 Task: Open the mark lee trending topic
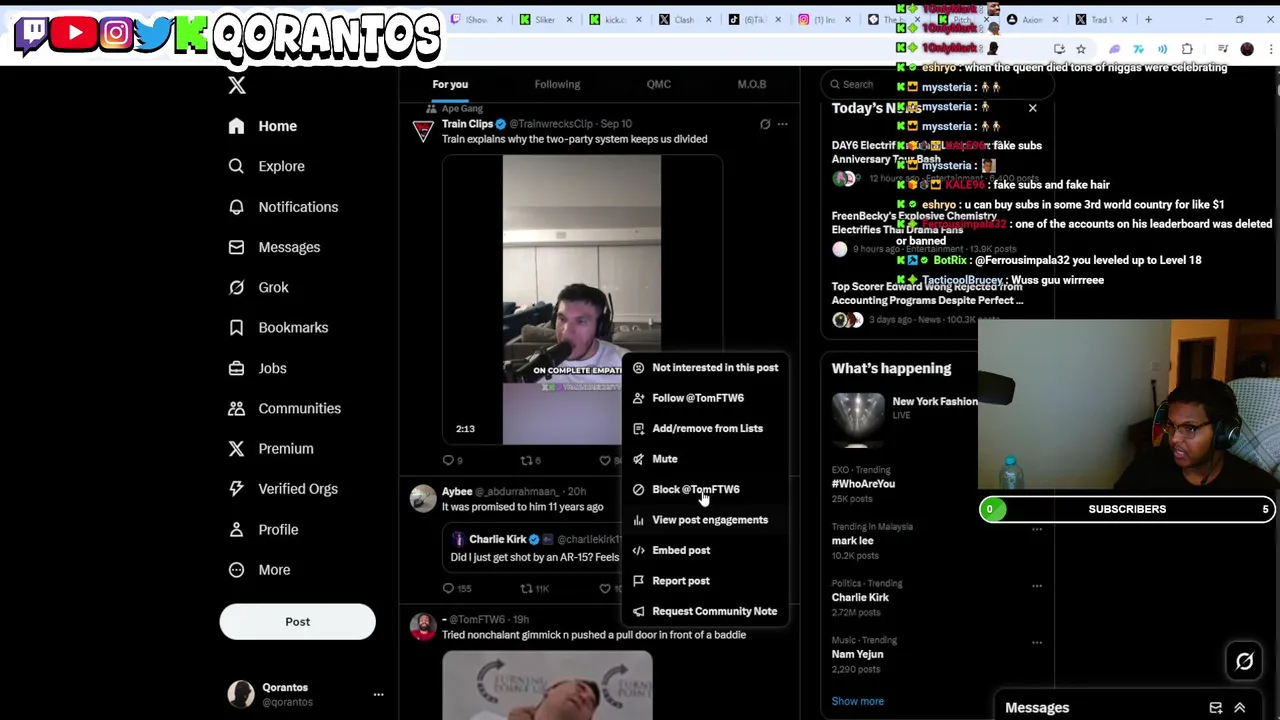852,541
